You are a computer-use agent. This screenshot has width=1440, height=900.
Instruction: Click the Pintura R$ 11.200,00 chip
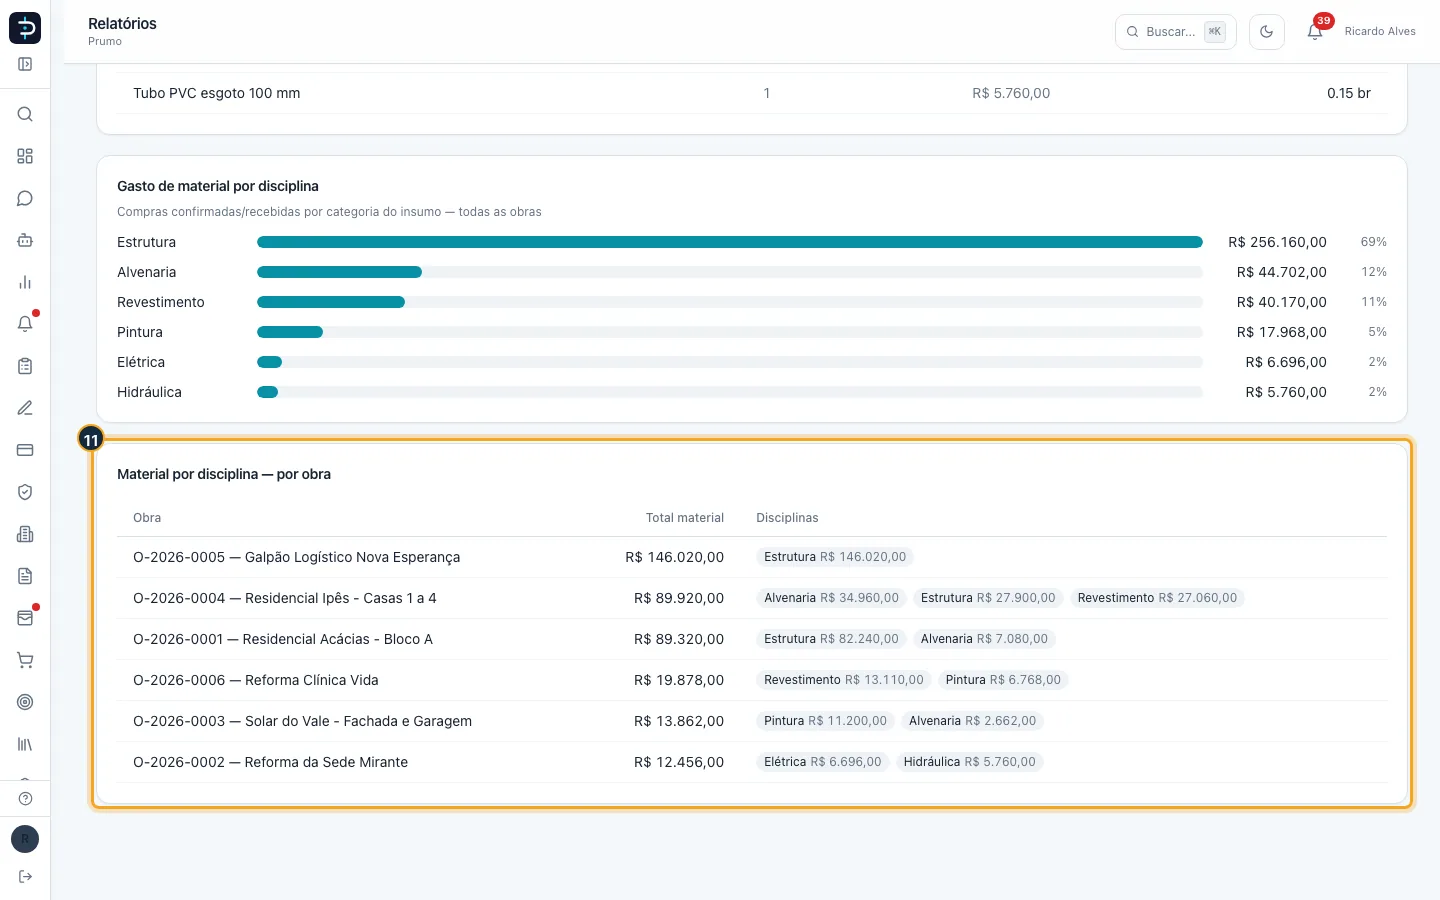pyautogui.click(x=825, y=721)
